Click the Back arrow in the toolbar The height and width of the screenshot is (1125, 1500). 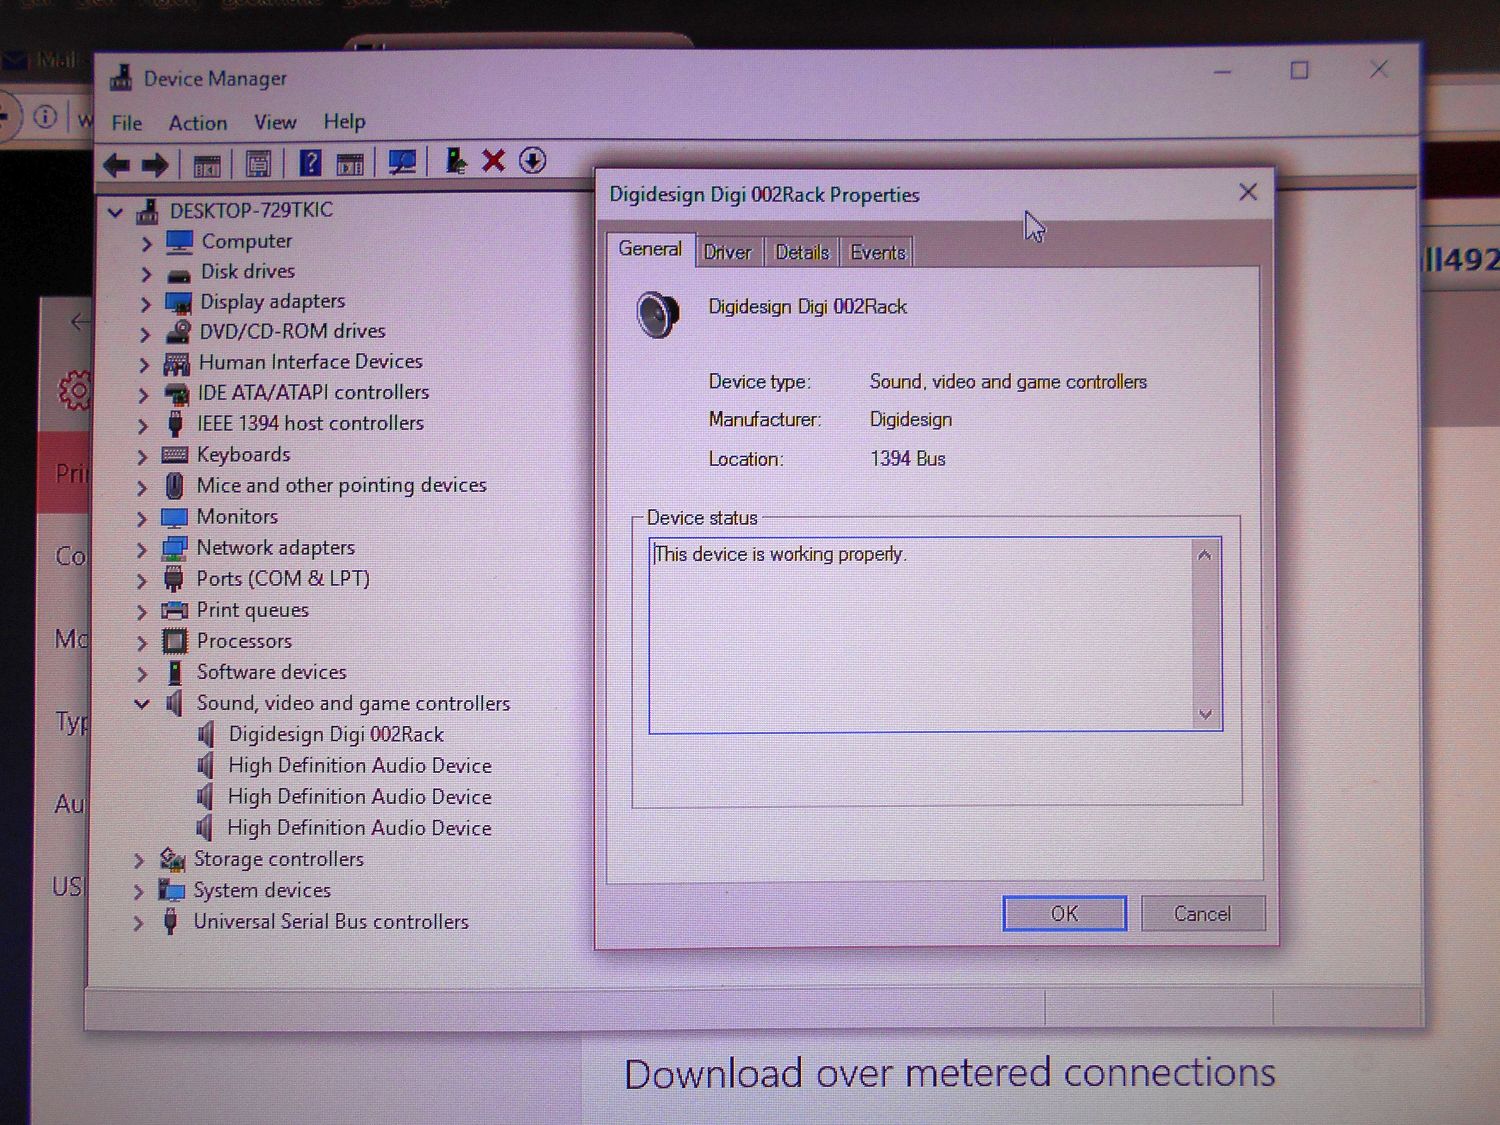click(x=117, y=165)
